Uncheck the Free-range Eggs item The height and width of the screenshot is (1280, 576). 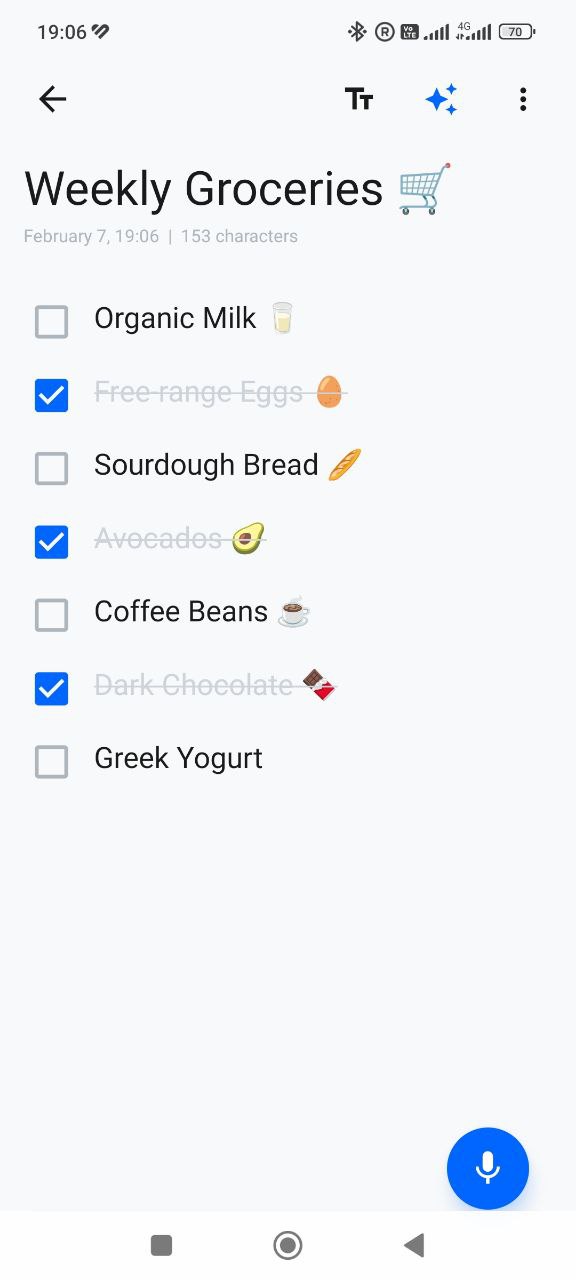[51, 394]
